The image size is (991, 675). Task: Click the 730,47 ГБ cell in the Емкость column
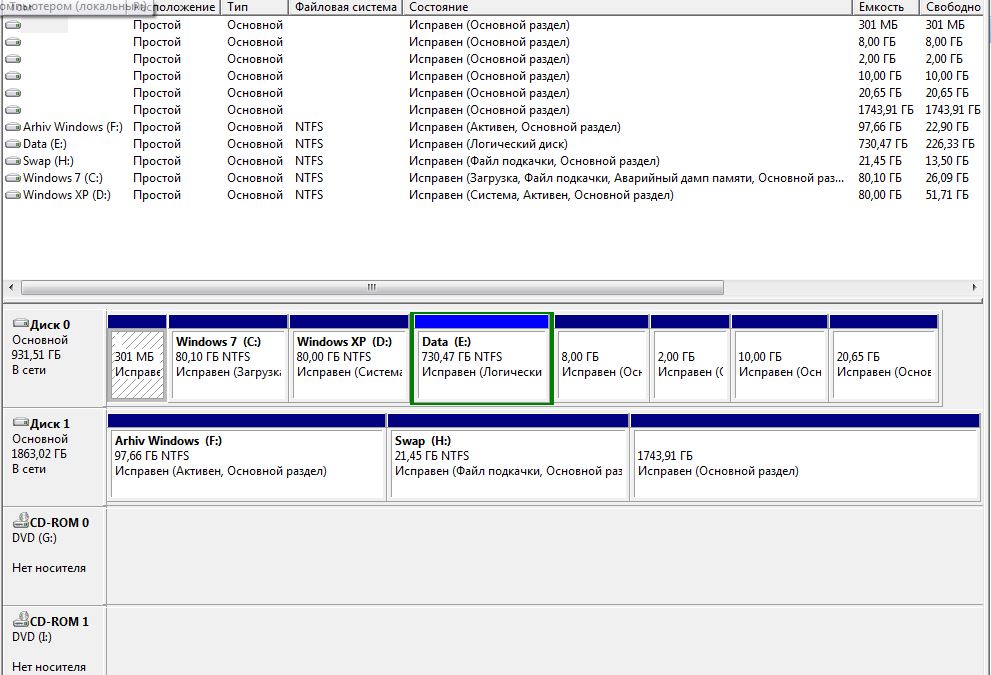[x=883, y=144]
